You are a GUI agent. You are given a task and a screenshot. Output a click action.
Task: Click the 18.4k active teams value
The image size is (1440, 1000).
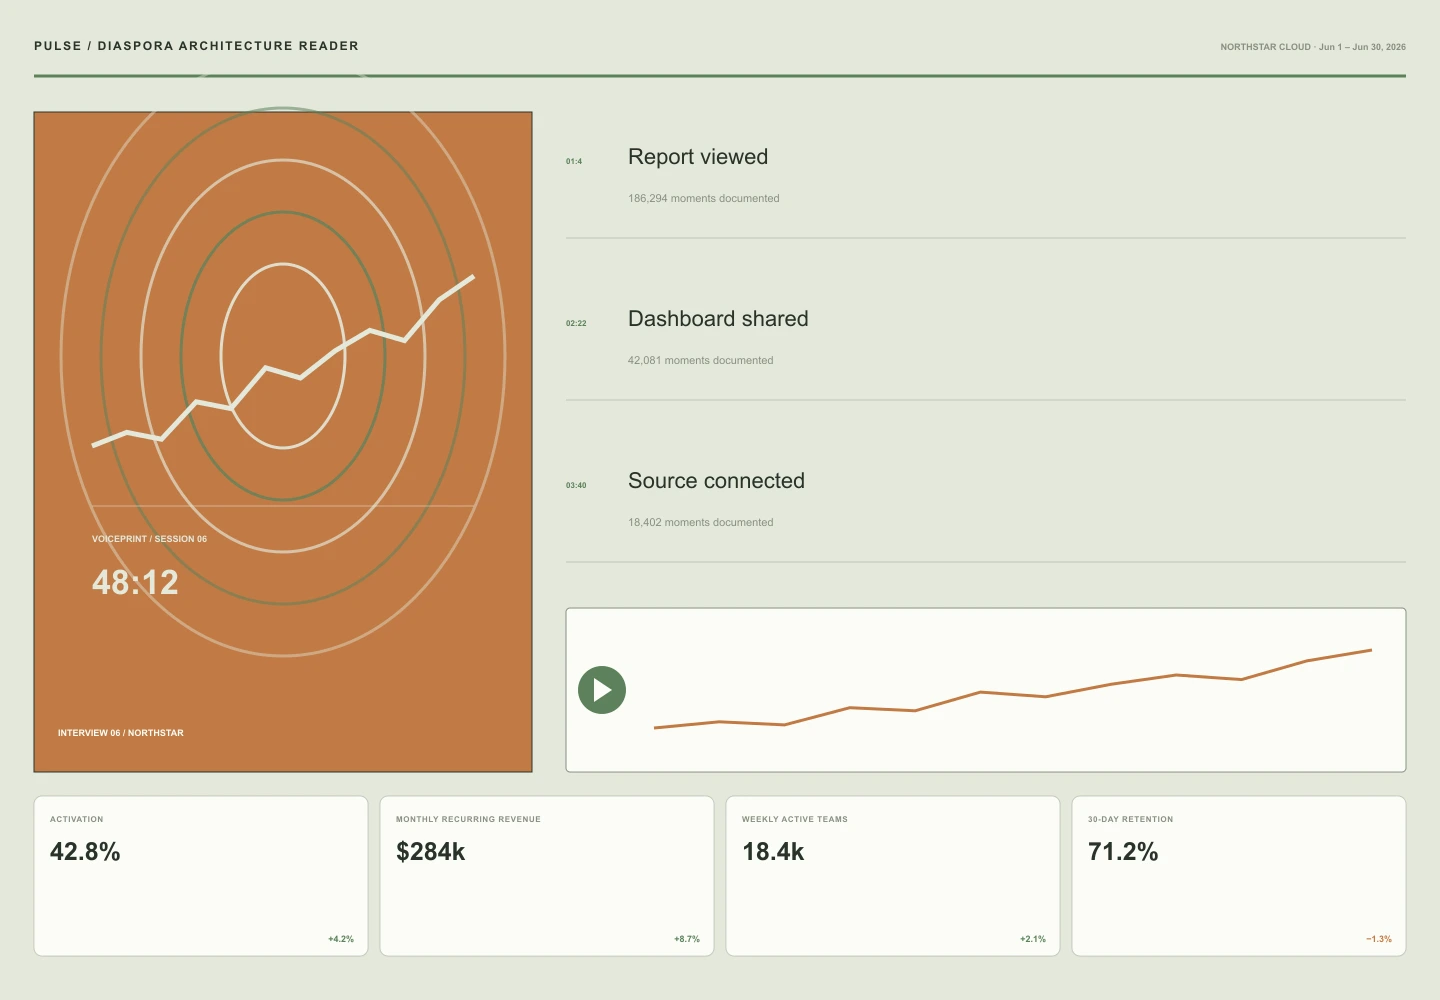point(773,852)
